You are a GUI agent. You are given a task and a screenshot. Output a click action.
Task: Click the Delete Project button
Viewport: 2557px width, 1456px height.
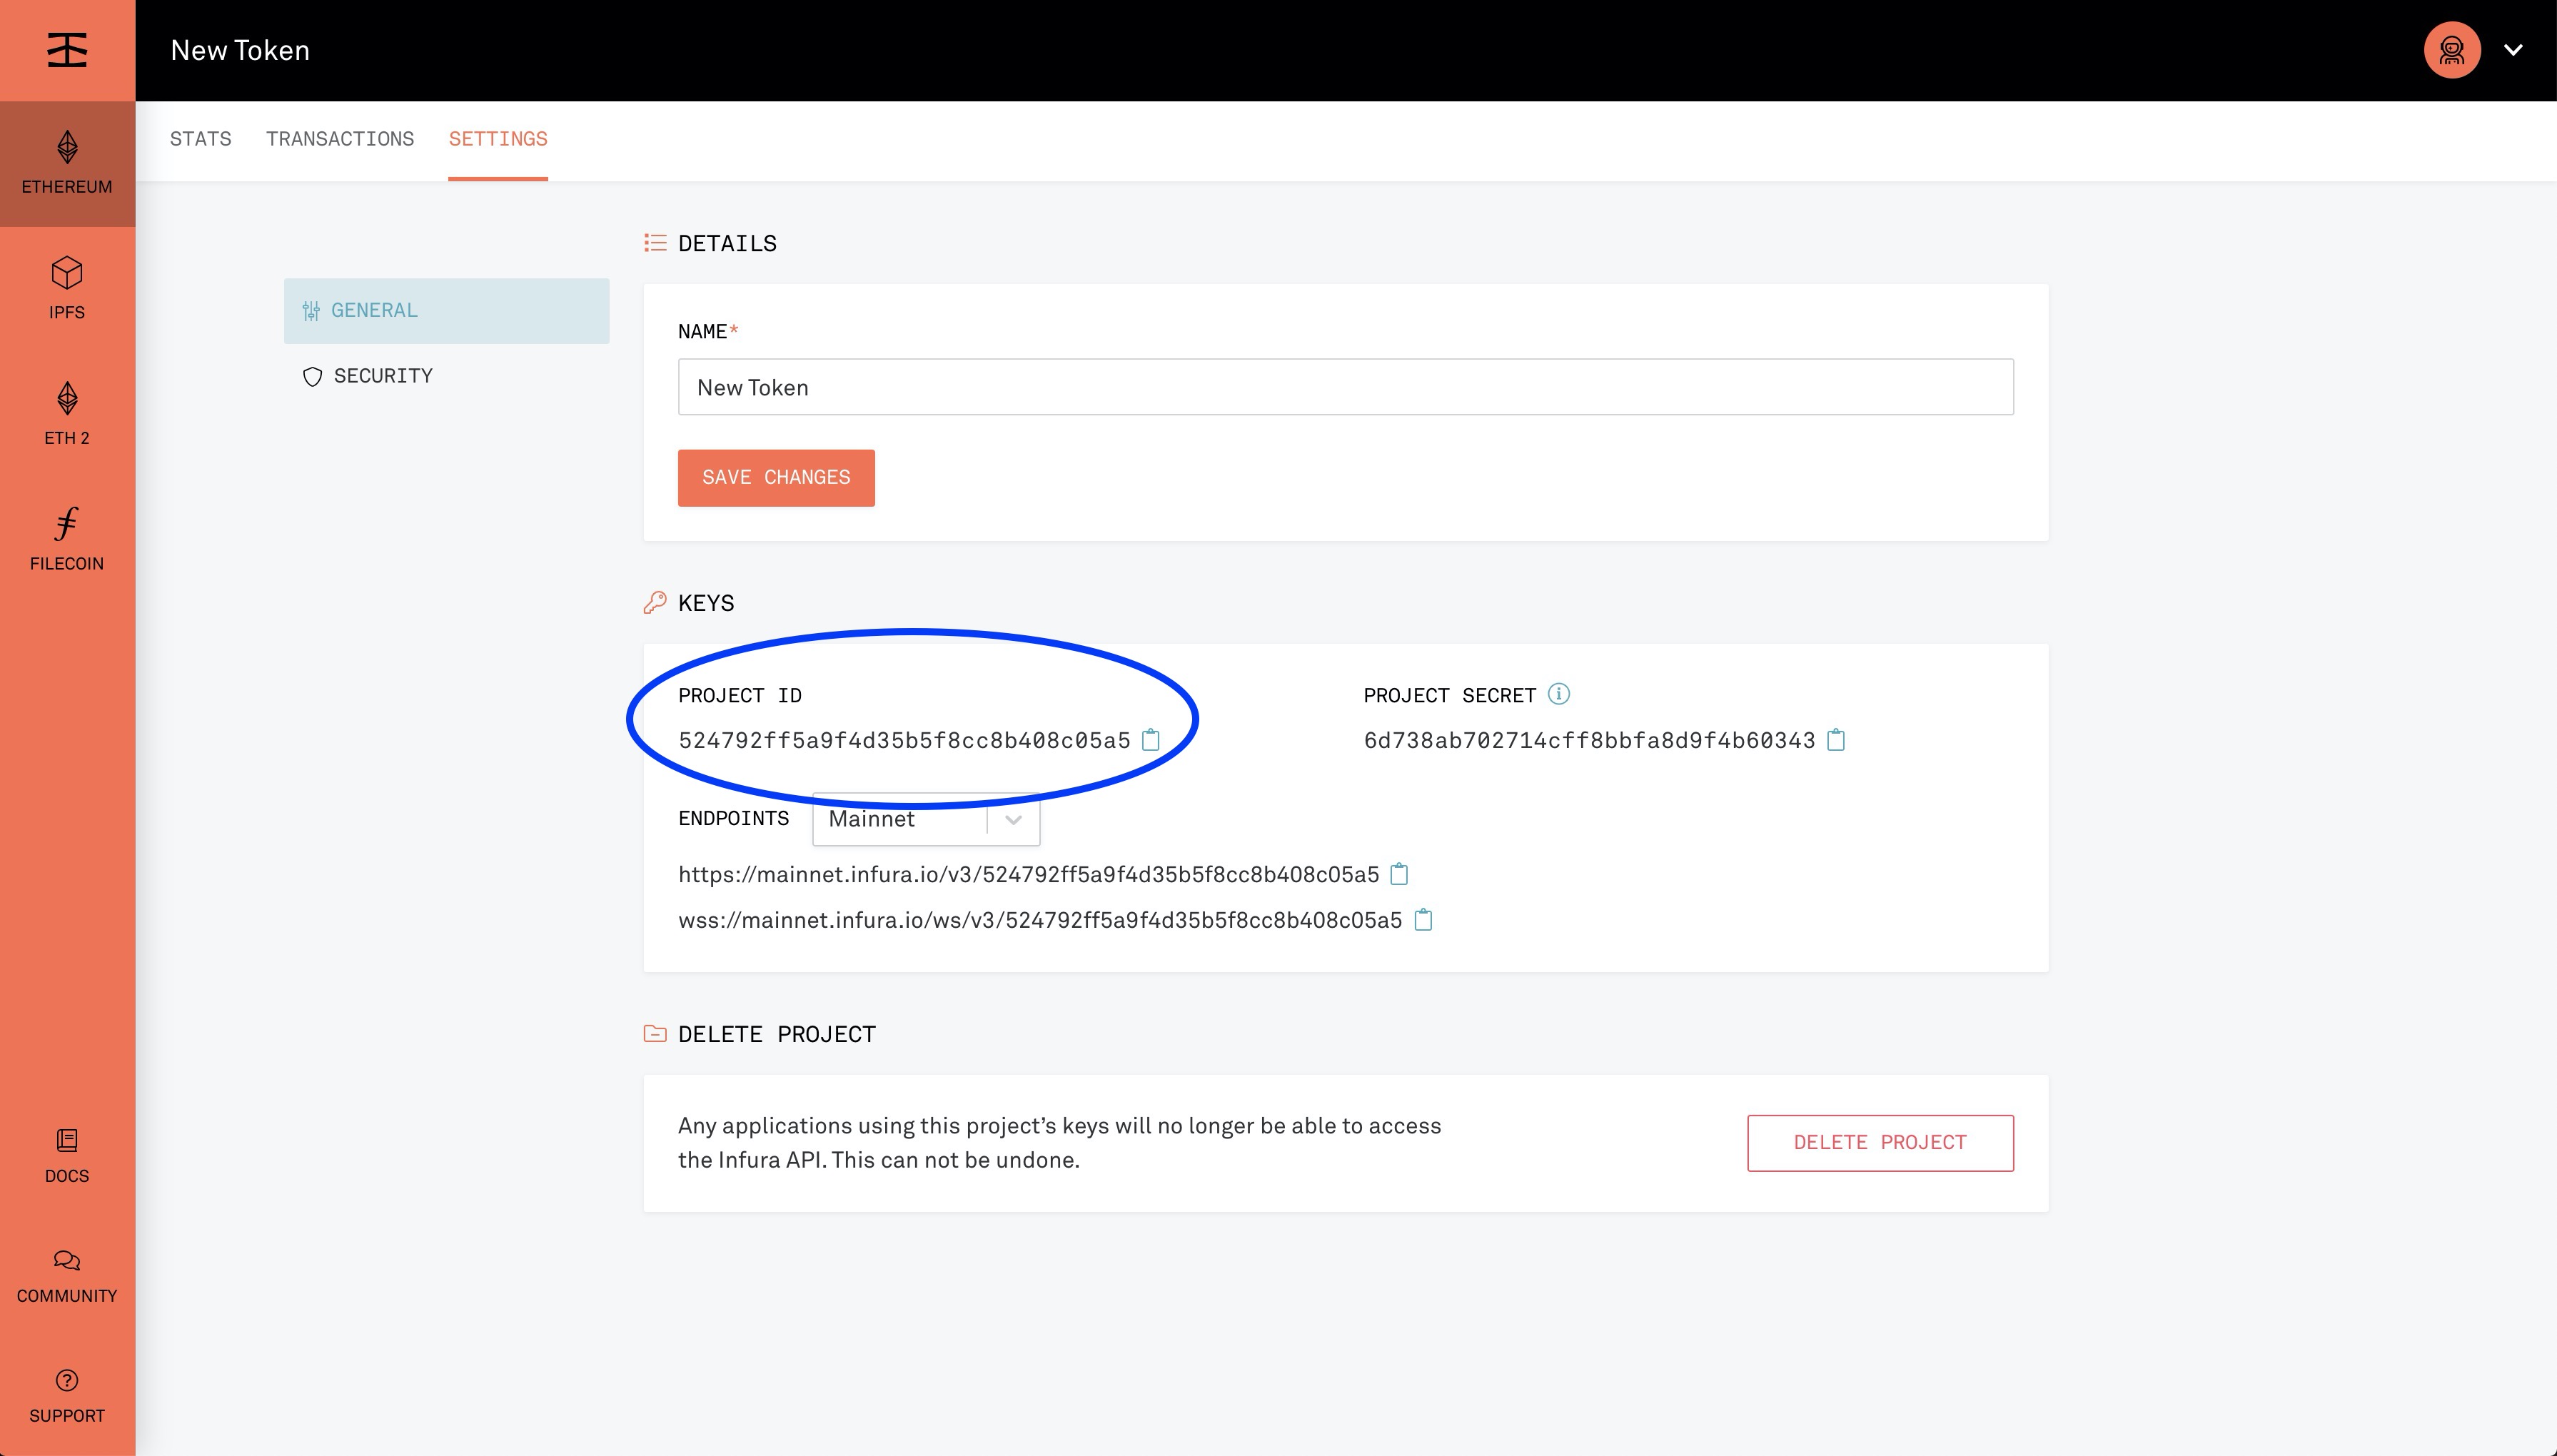click(1880, 1142)
